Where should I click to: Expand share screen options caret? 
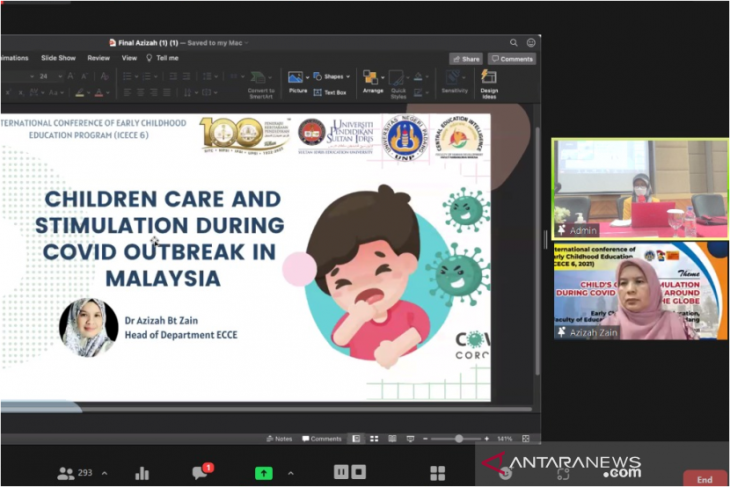pyautogui.click(x=291, y=473)
